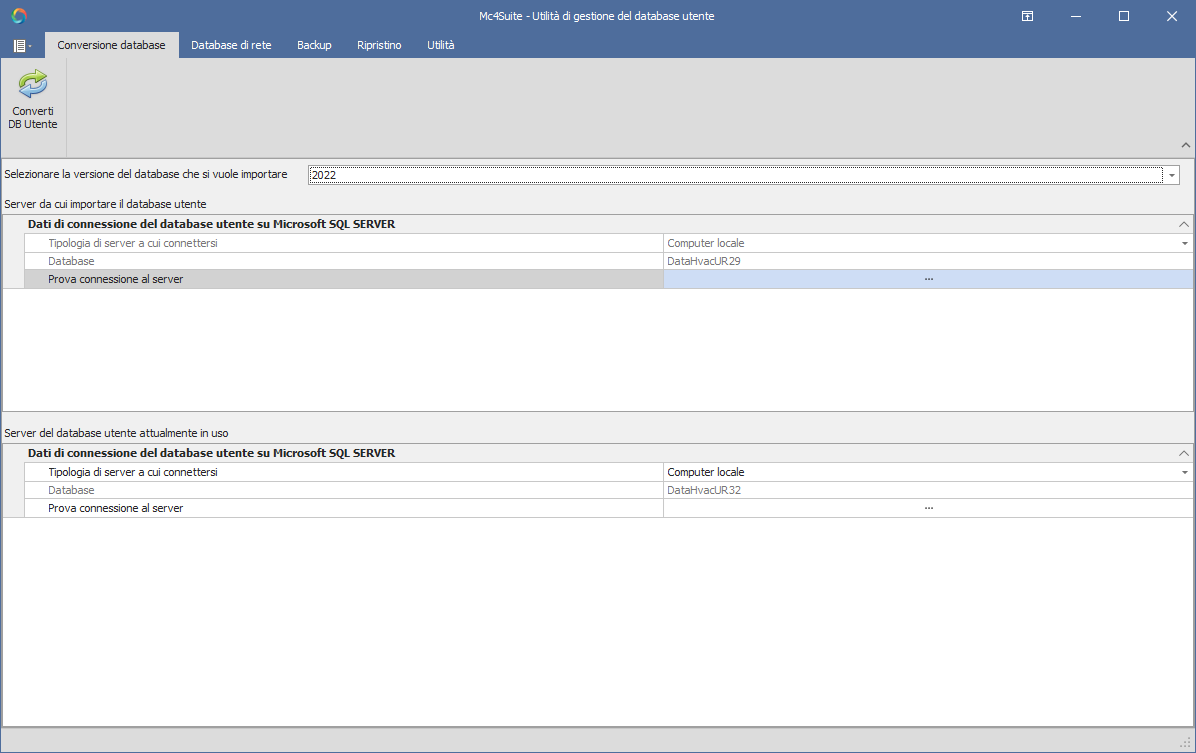1196x753 pixels.
Task: Switch to the Database di rete tab
Action: 231,45
